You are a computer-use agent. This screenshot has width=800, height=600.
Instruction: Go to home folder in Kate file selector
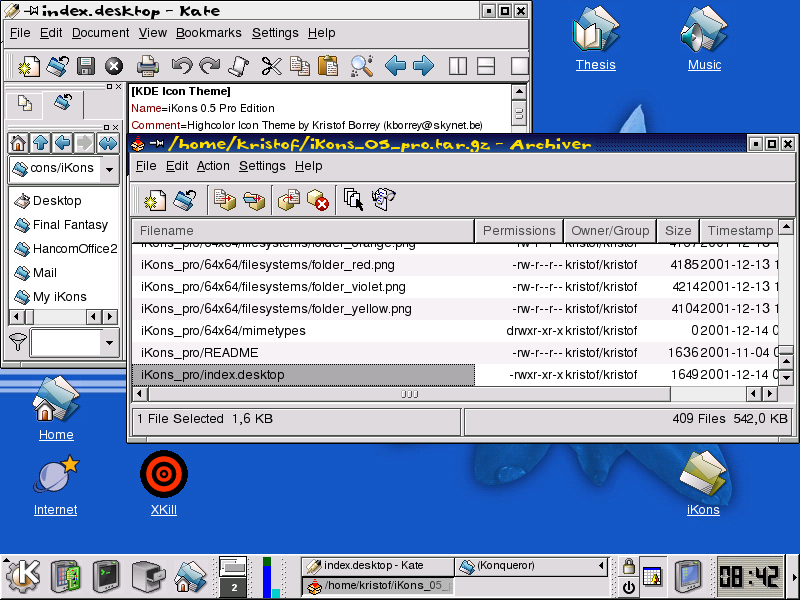pos(18,143)
